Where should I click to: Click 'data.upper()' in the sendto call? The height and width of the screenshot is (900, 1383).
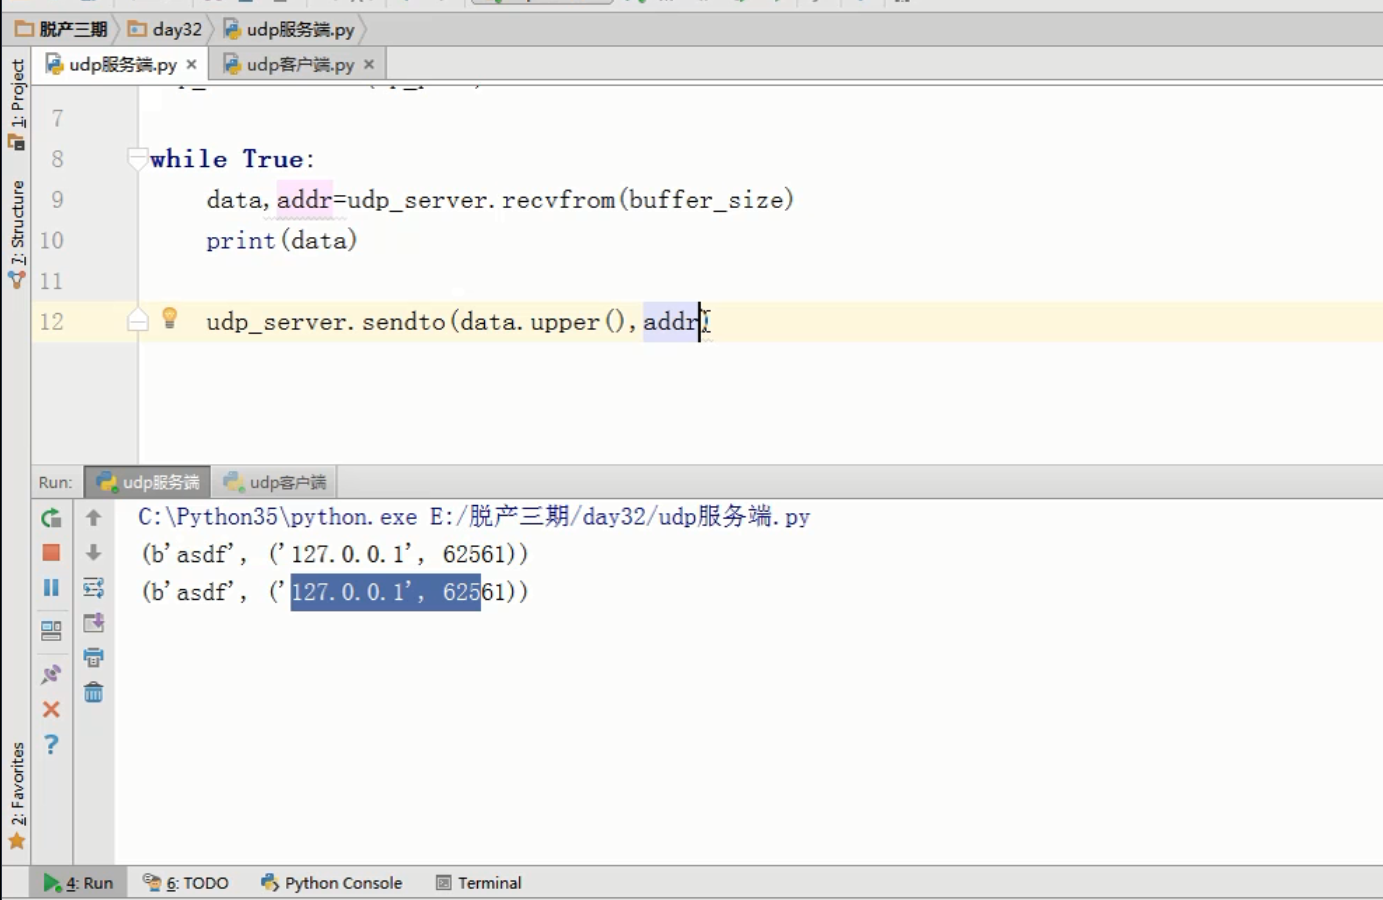click(x=543, y=322)
